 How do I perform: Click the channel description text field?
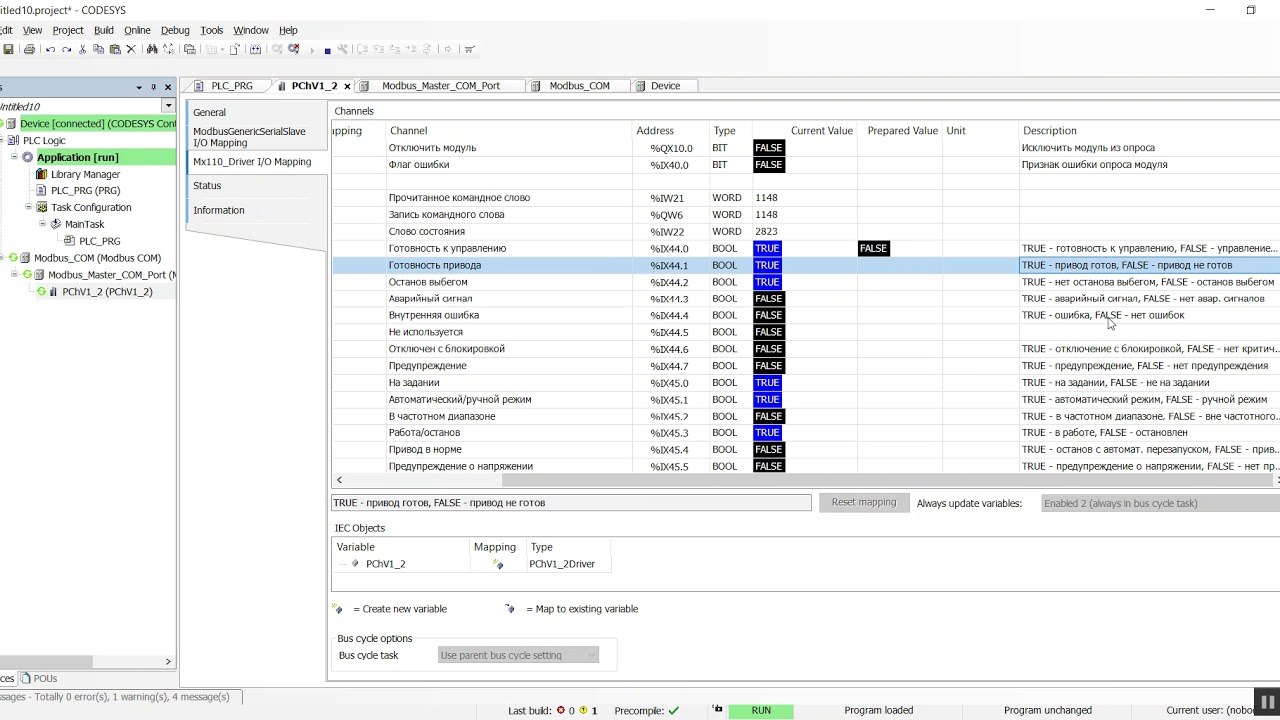(x=571, y=503)
